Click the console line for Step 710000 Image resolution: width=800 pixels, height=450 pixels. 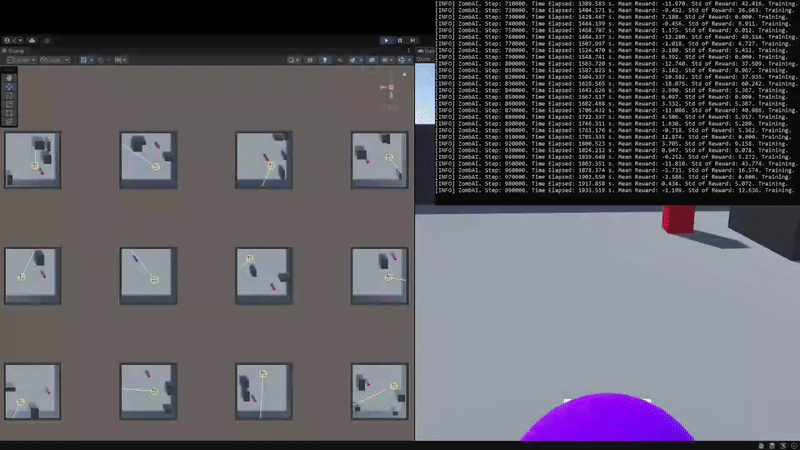pos(615,4)
